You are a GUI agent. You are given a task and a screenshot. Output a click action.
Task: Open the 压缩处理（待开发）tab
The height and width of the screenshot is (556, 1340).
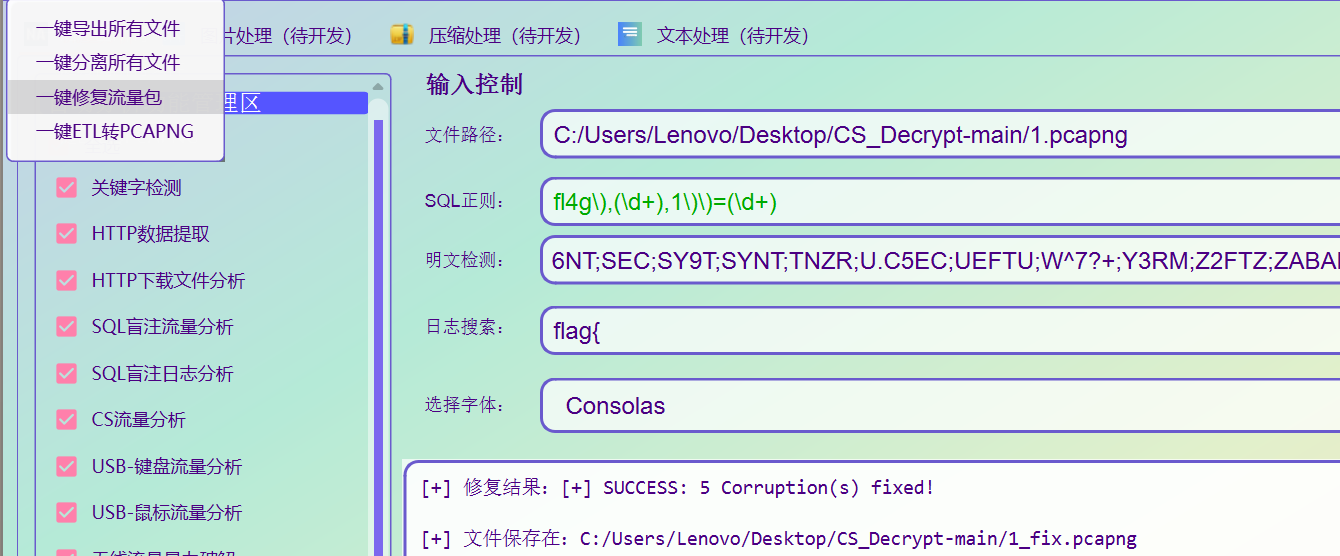[x=487, y=35]
